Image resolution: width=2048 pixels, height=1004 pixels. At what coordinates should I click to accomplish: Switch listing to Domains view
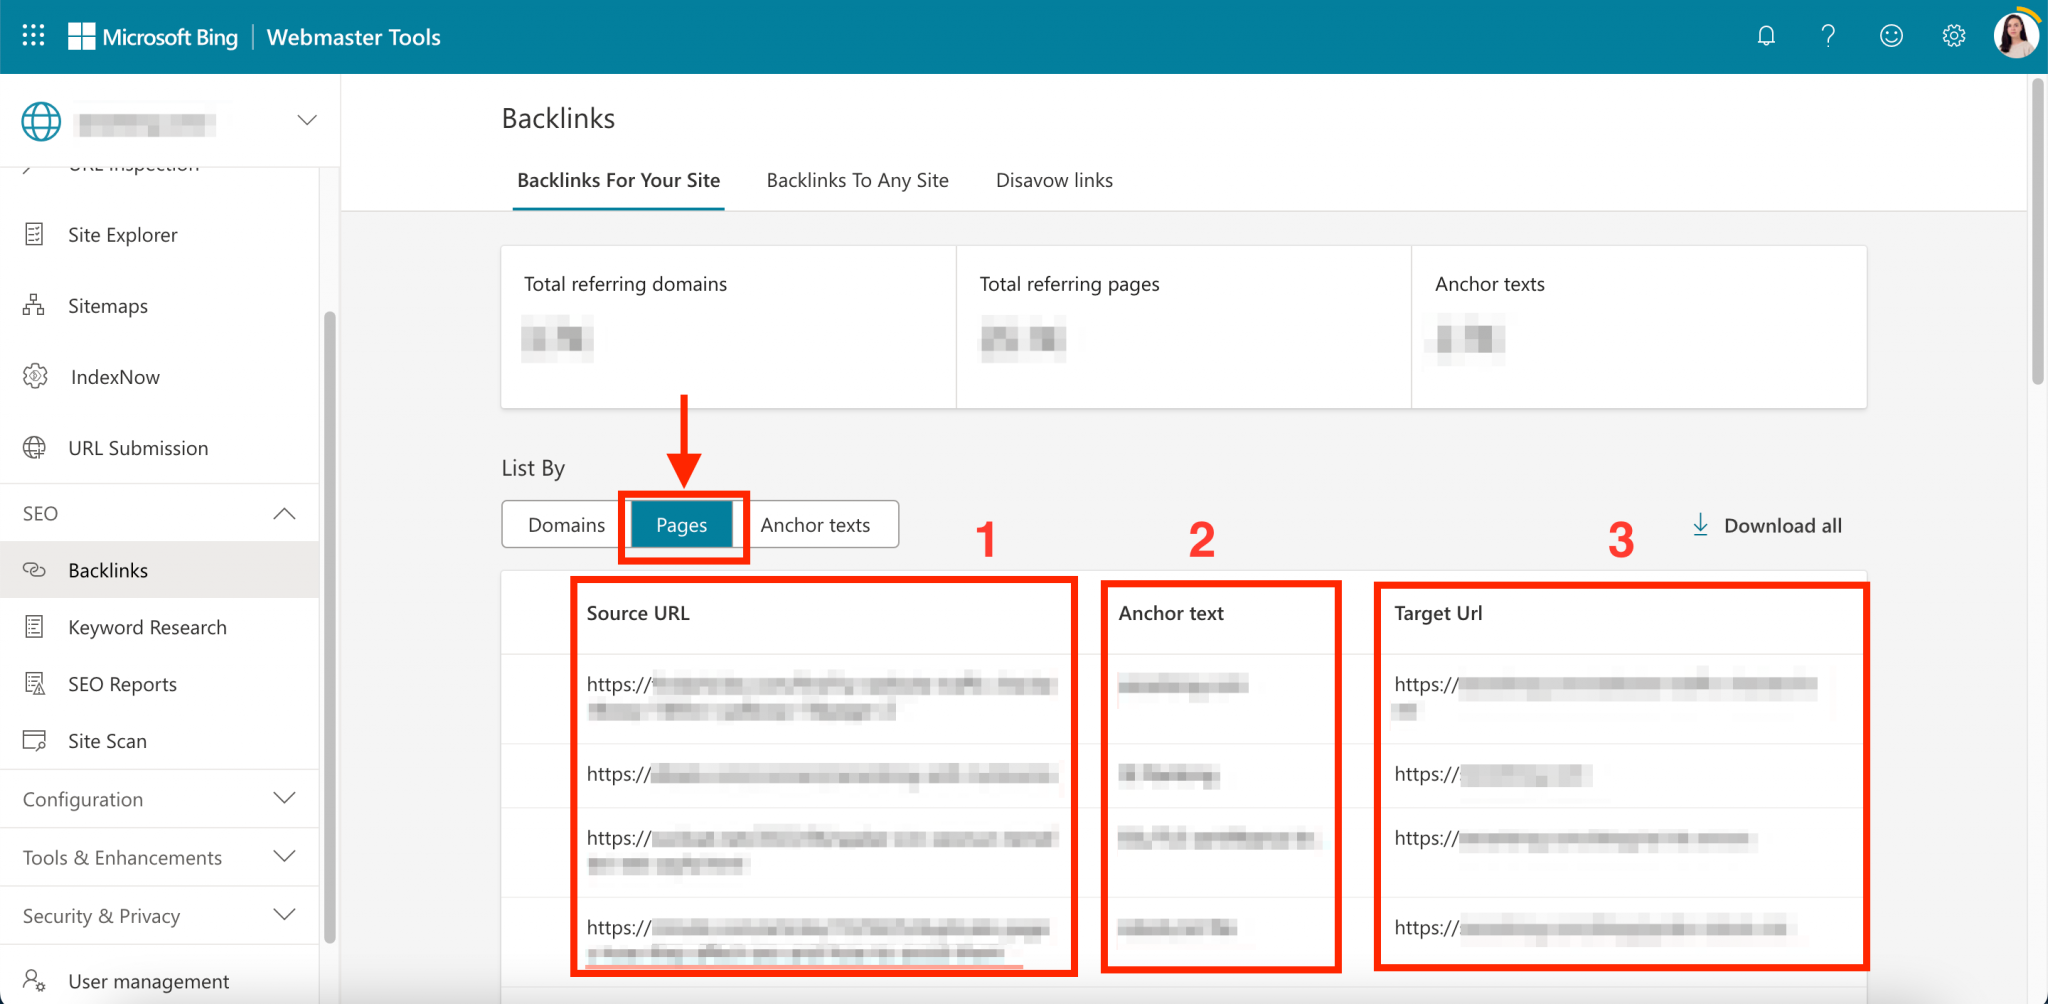566,524
